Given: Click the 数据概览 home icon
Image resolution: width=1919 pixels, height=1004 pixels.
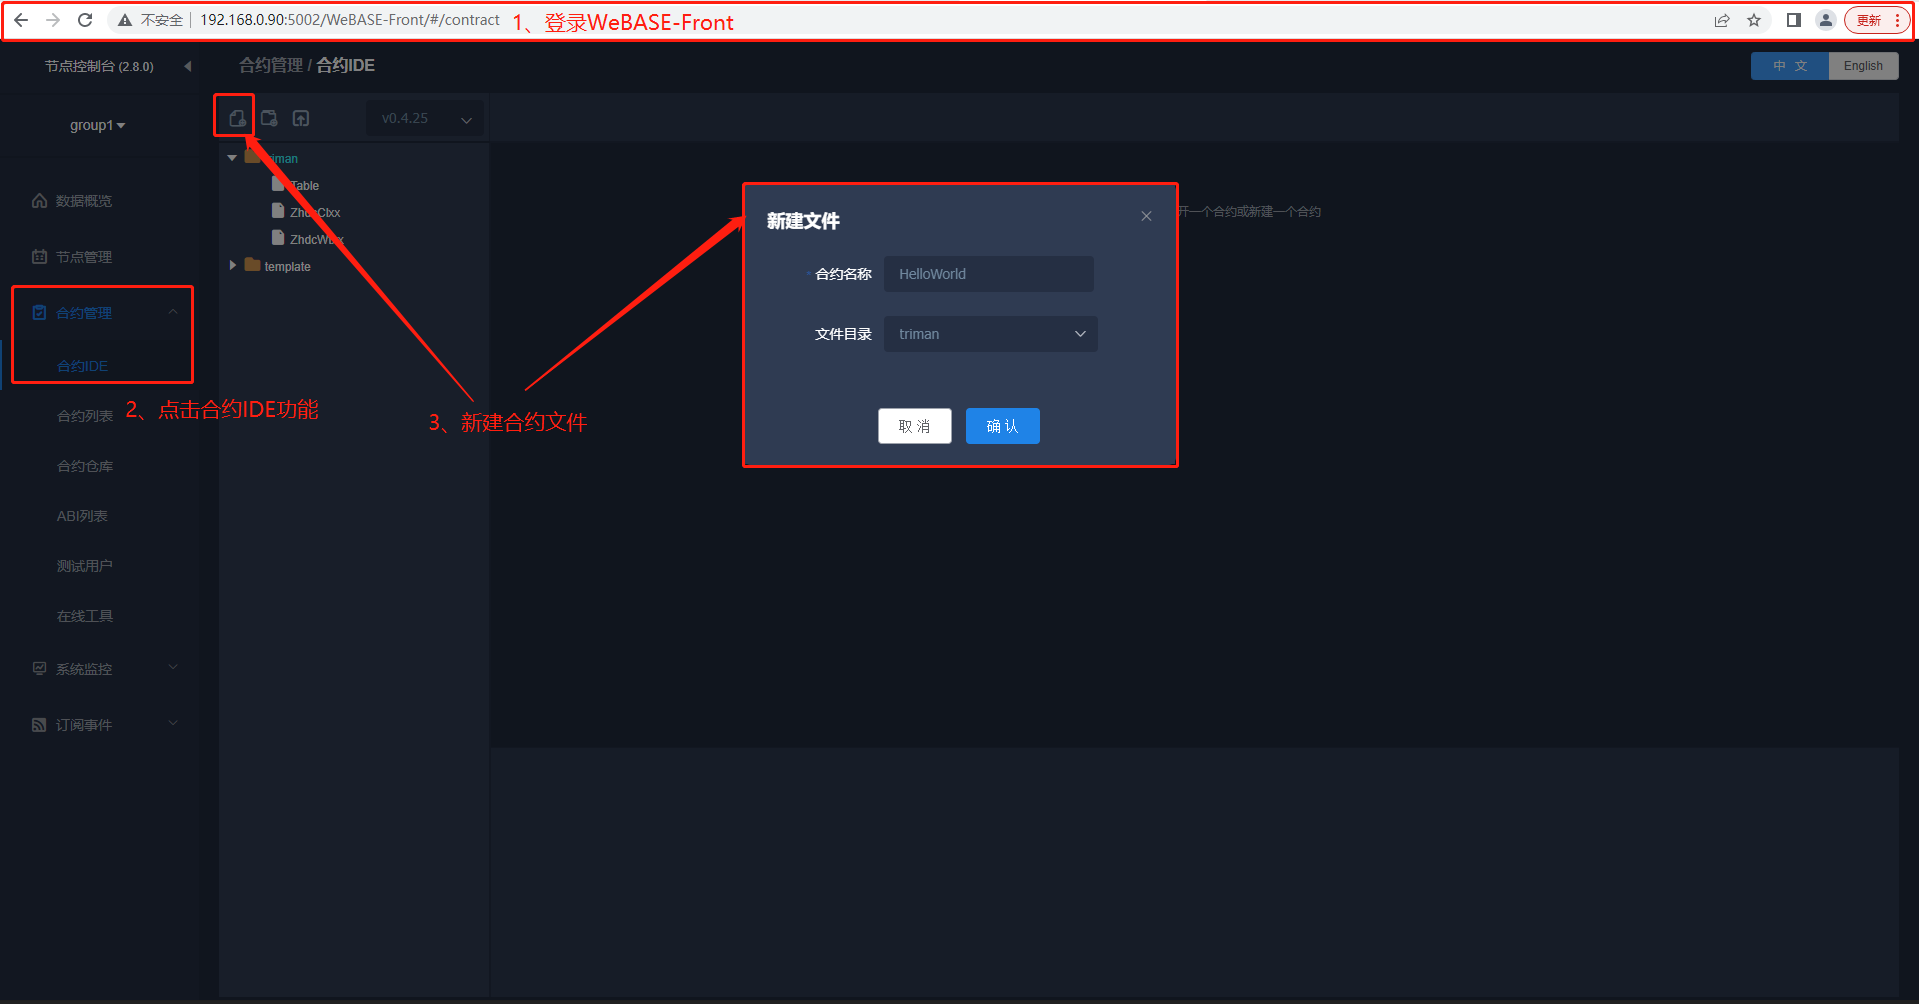Looking at the screenshot, I should tap(39, 200).
